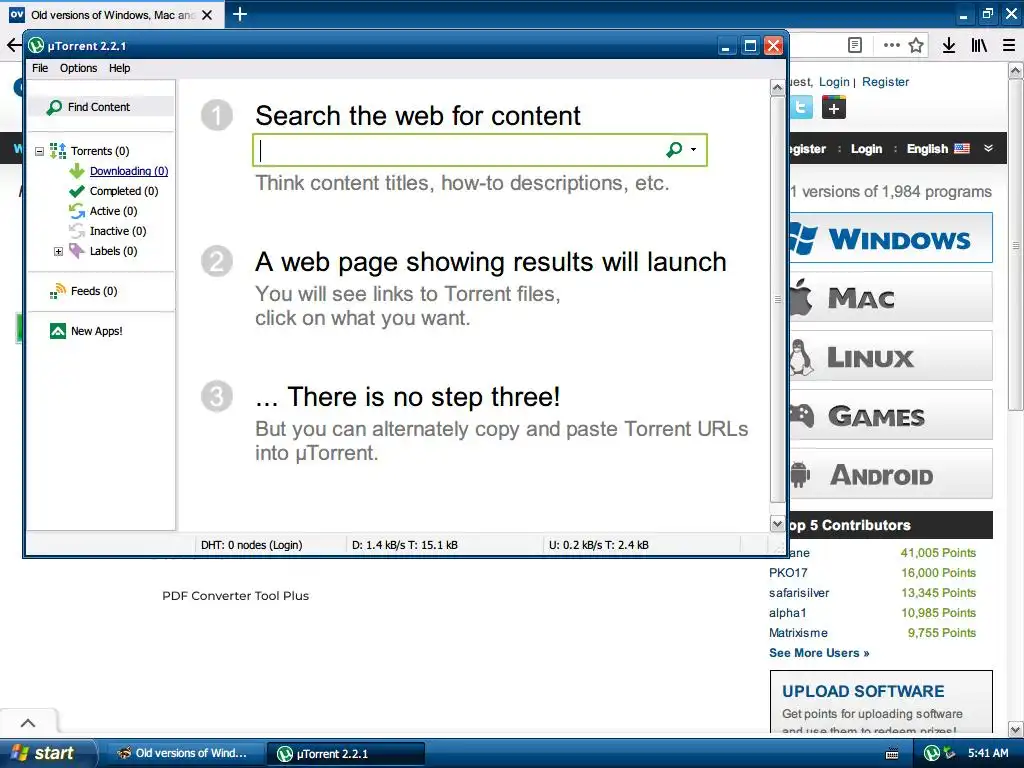Click contributor PKO17 link
Screen dimensions: 1024x768
coord(788,573)
